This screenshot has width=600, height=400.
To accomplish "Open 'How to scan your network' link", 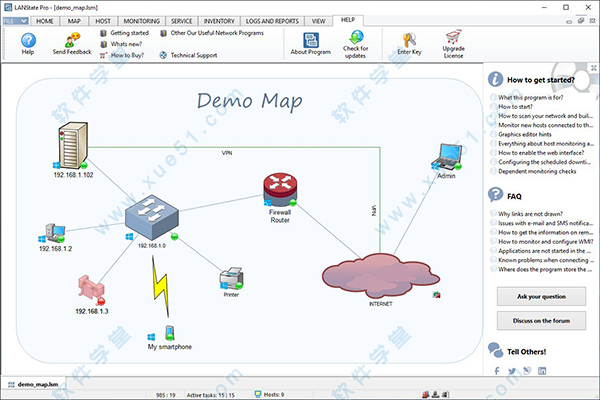I will click(545, 116).
